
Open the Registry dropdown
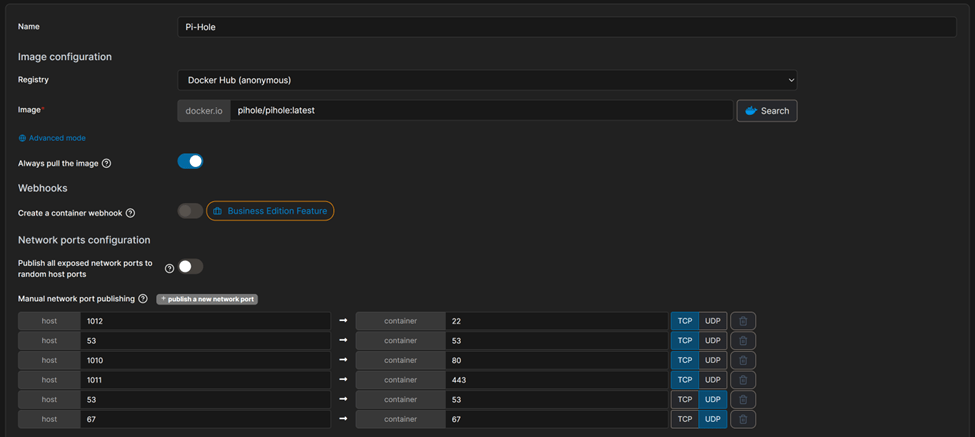click(487, 80)
